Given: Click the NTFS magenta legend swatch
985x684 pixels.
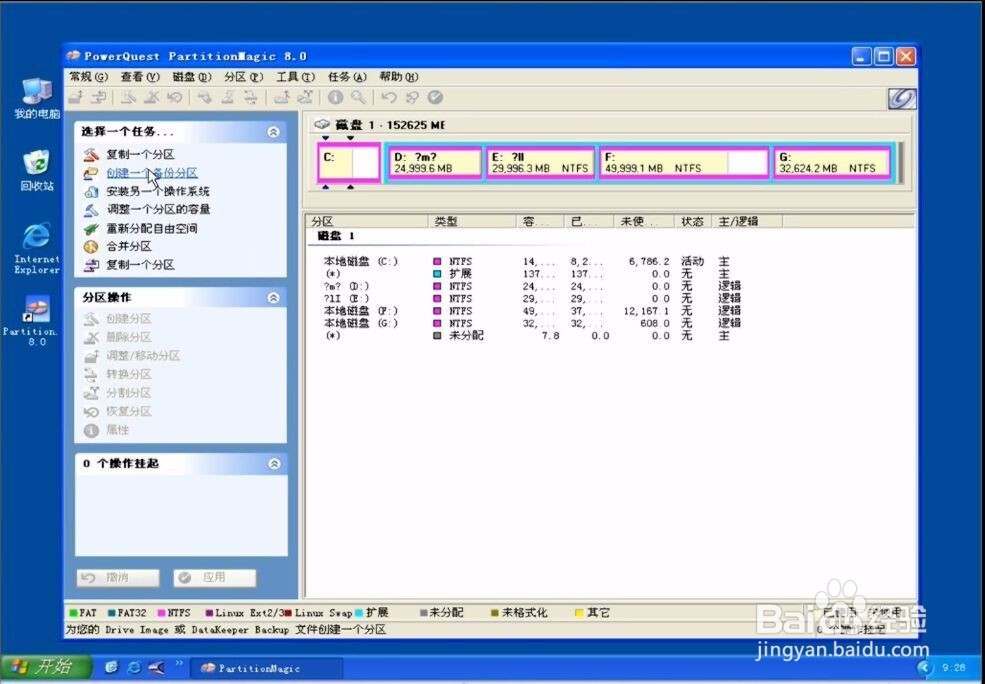Looking at the screenshot, I should [161, 612].
